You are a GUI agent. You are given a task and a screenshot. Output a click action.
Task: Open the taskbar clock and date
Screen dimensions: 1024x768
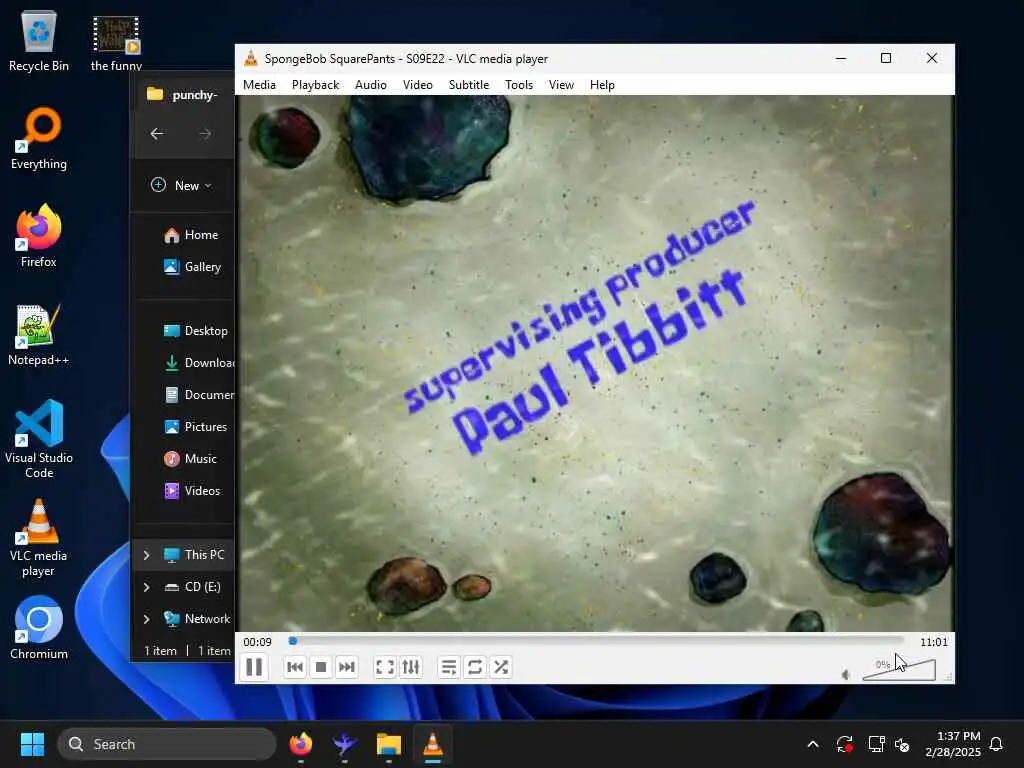point(953,744)
